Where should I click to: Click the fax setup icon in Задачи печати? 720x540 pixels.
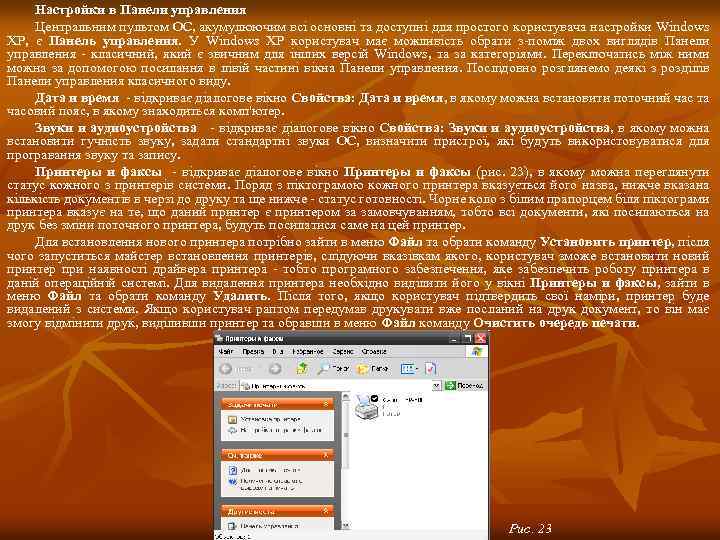coord(232,430)
